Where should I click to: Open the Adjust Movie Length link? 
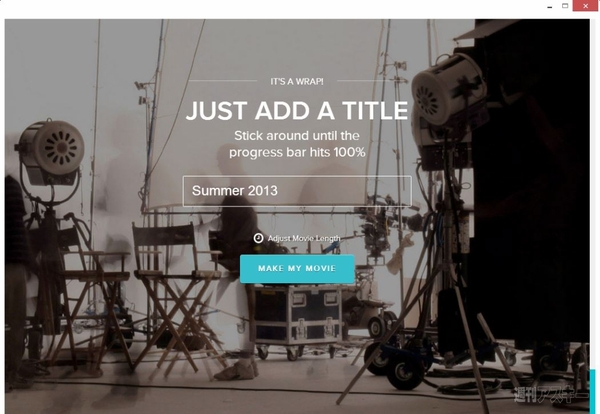point(304,238)
